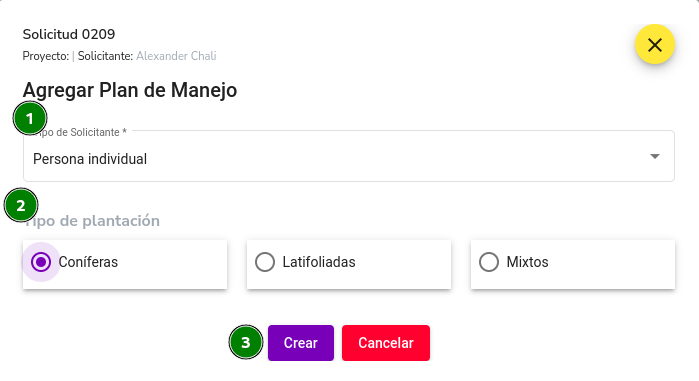Click the Latifoliadas label text
This screenshot has width=699, height=381.
[x=319, y=262]
